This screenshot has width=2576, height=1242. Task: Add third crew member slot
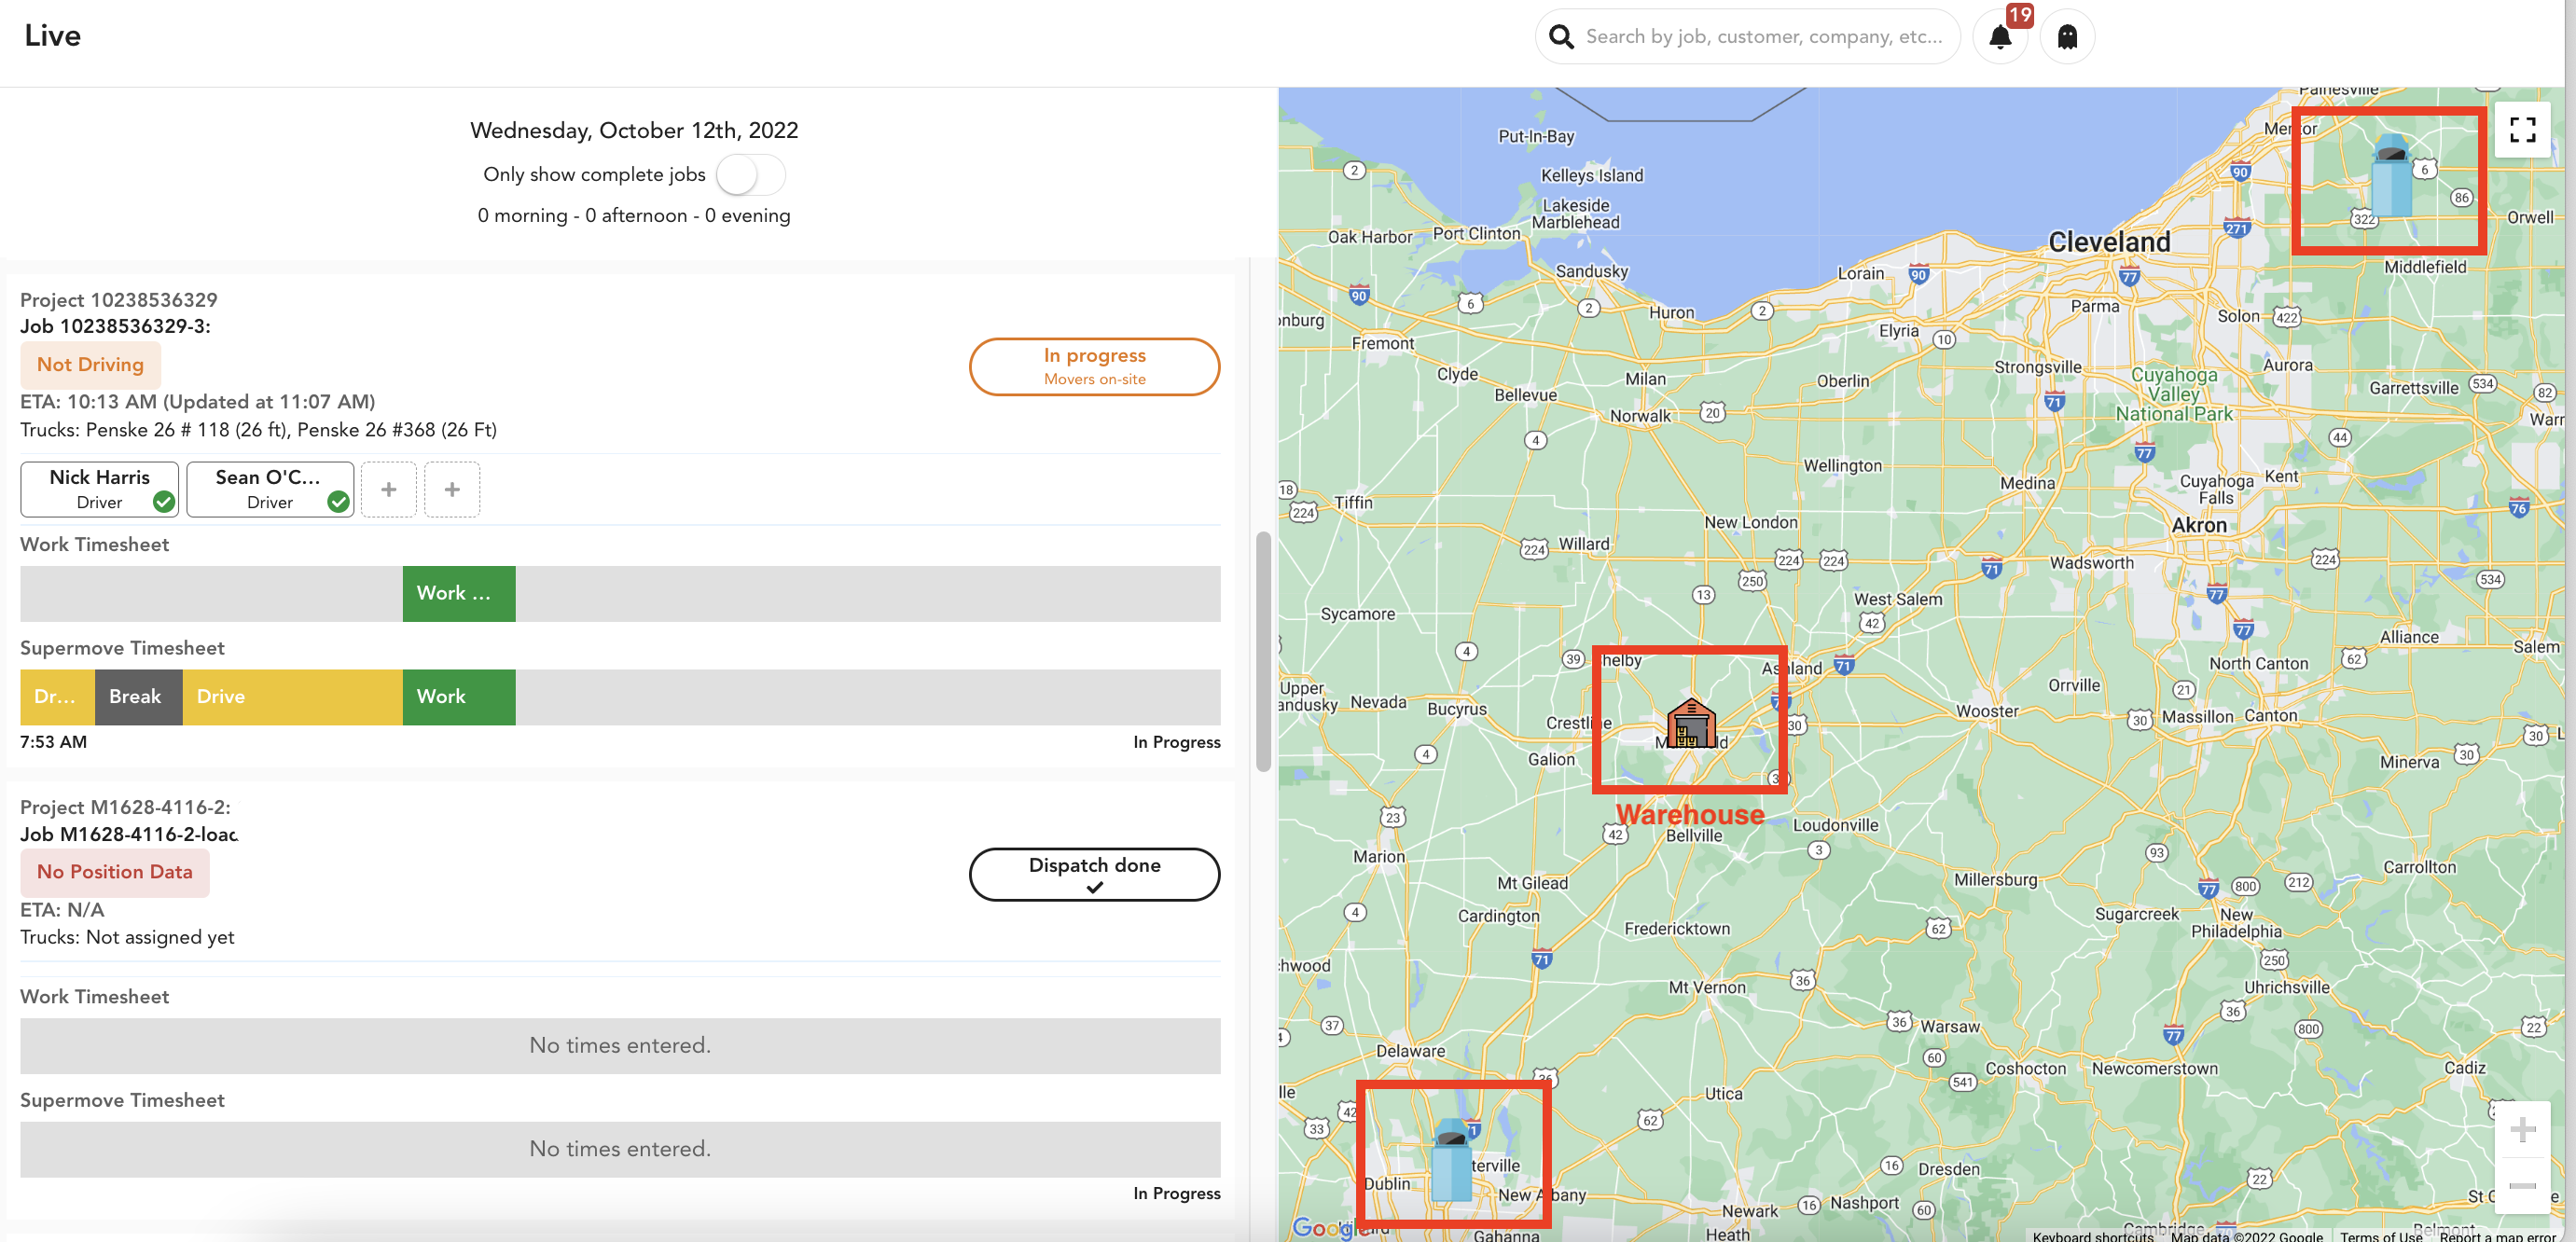tap(388, 490)
